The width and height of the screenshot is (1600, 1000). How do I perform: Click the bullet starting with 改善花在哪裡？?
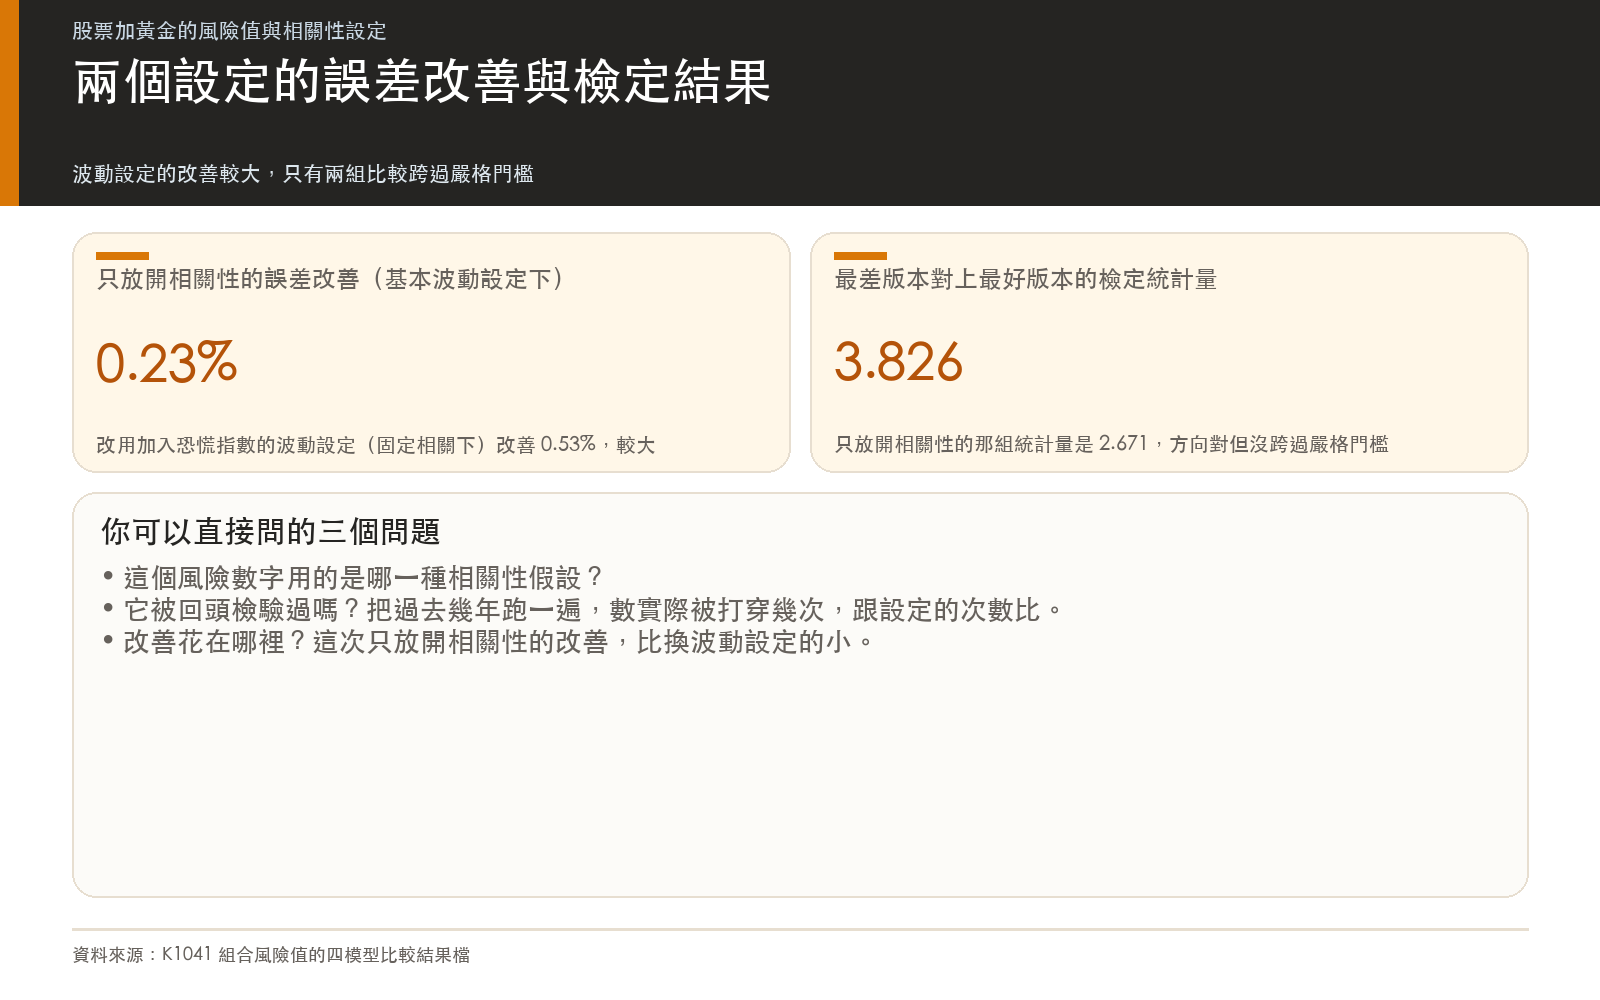[489, 642]
